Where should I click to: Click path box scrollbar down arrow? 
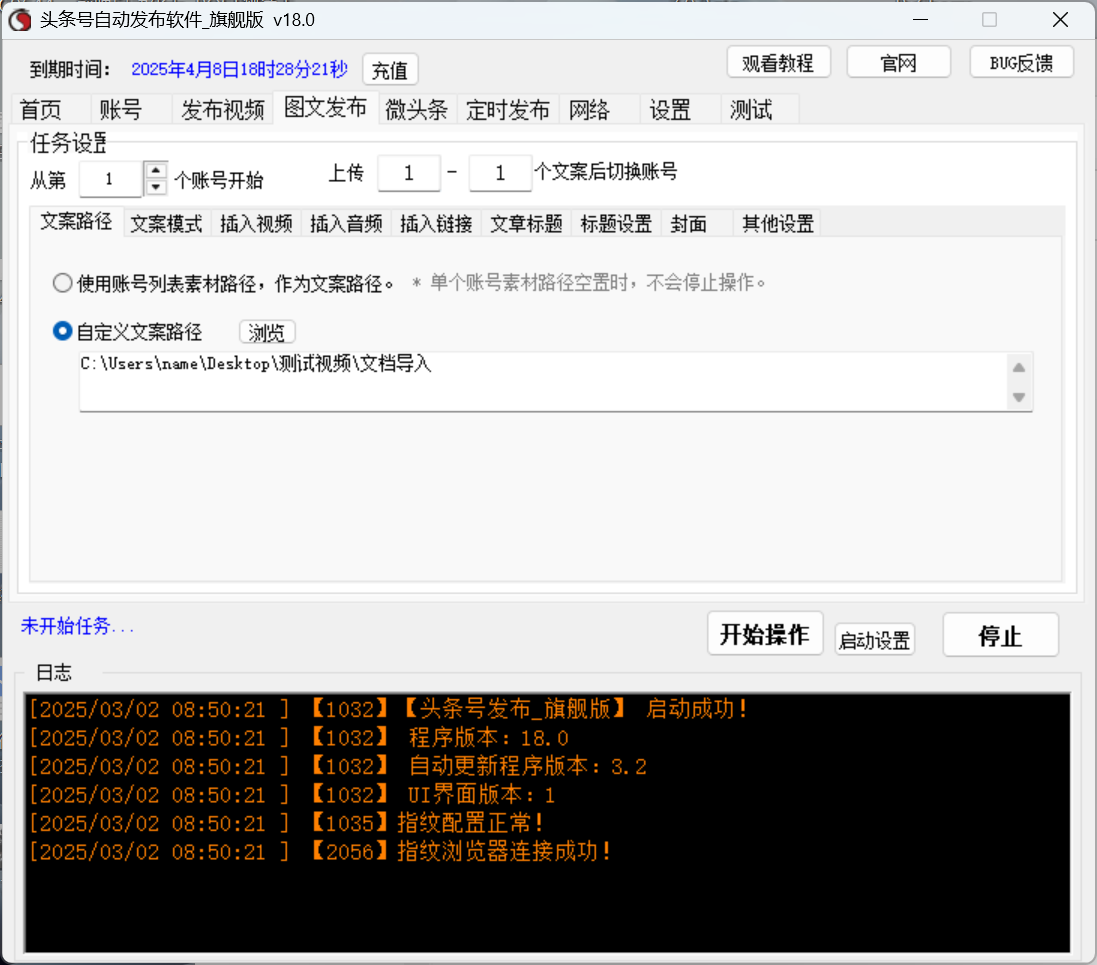coord(1019,397)
